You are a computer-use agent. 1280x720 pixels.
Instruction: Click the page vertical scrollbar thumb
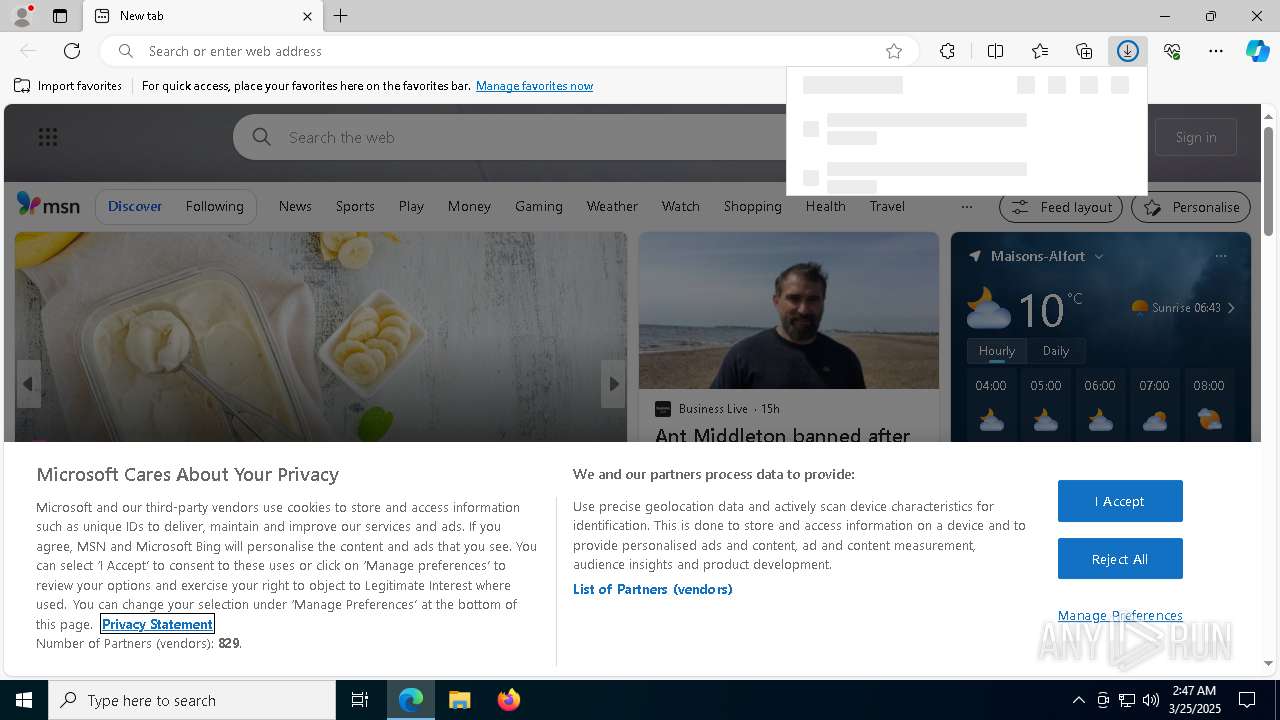coord(1268,182)
